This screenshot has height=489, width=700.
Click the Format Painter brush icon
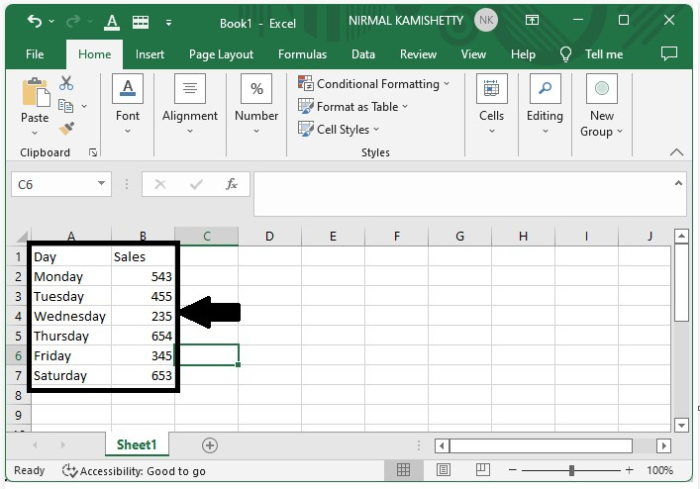67,128
